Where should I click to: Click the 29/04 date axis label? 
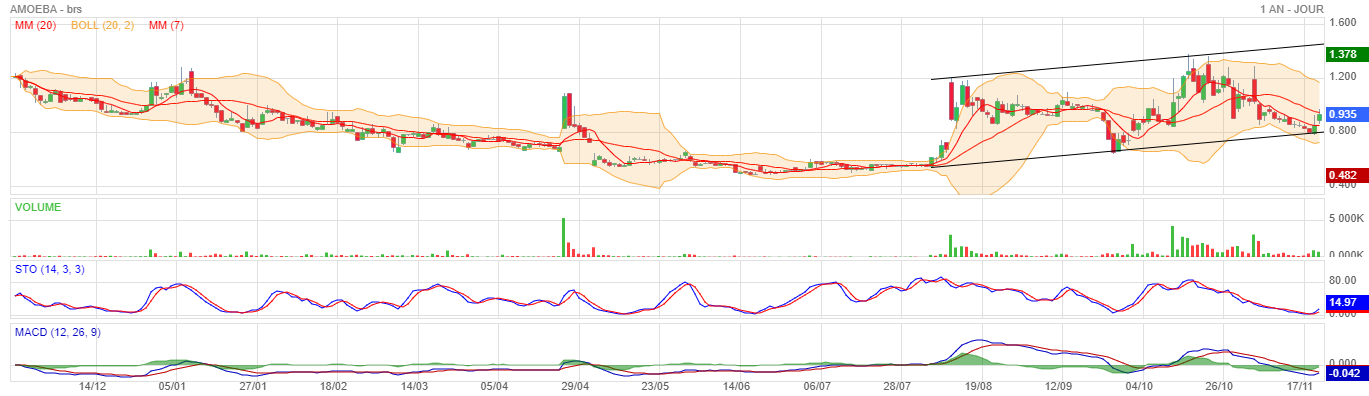click(574, 385)
